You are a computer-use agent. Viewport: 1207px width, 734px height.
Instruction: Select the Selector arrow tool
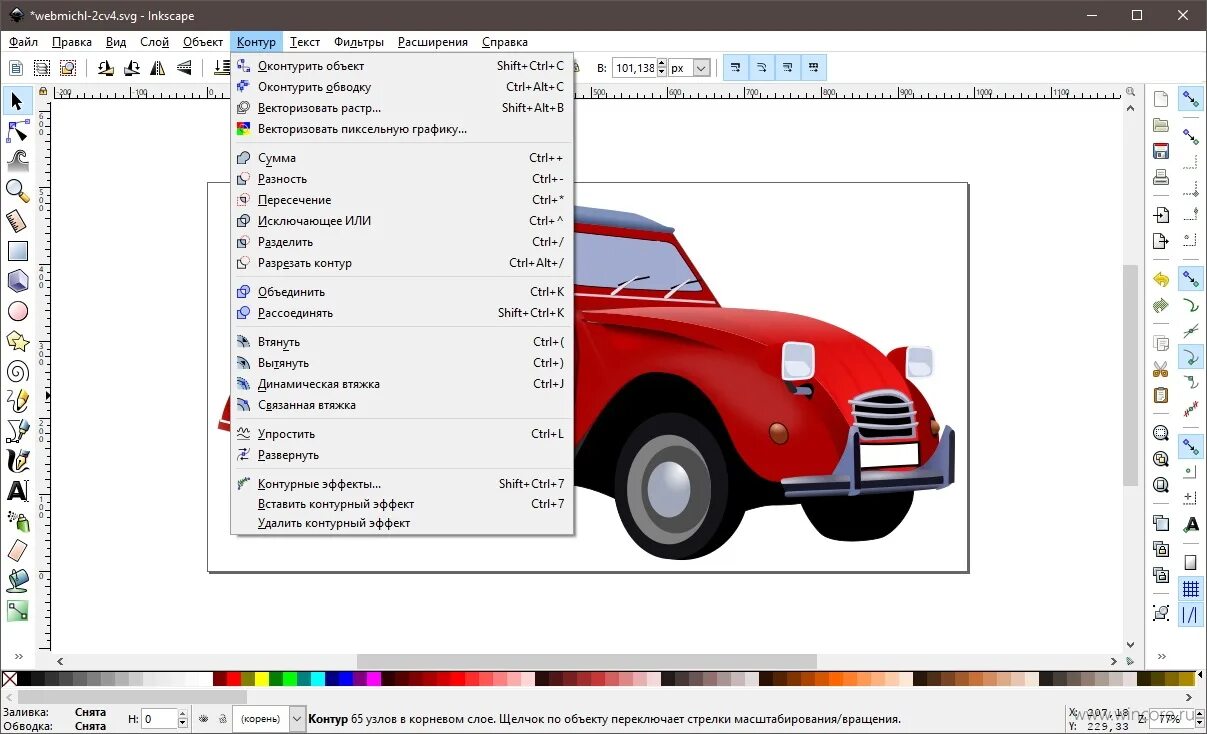17,100
